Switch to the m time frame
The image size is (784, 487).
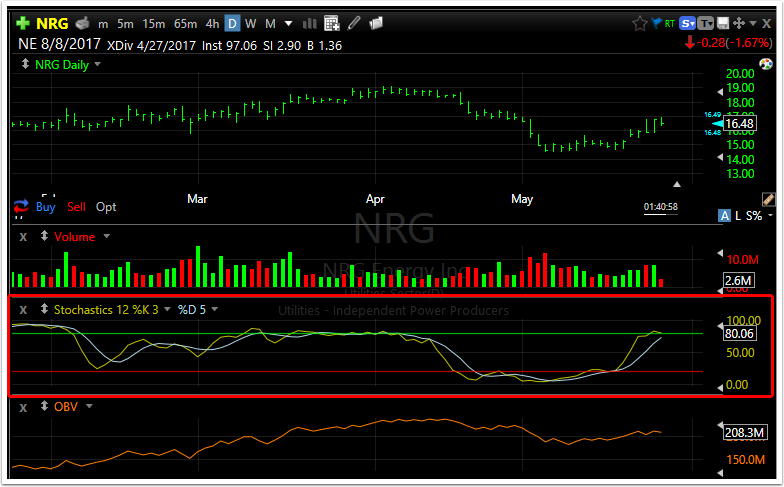(x=103, y=24)
